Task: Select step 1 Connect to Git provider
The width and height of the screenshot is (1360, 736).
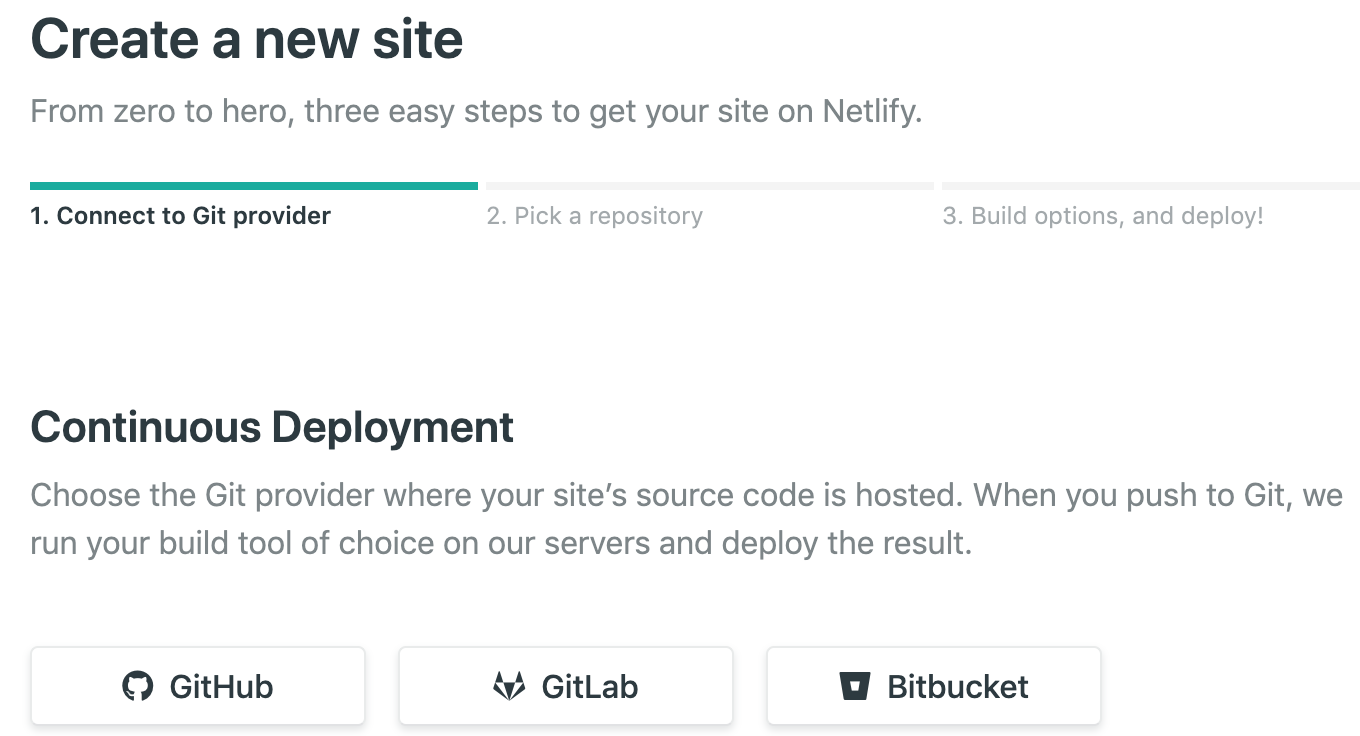Action: 180,215
